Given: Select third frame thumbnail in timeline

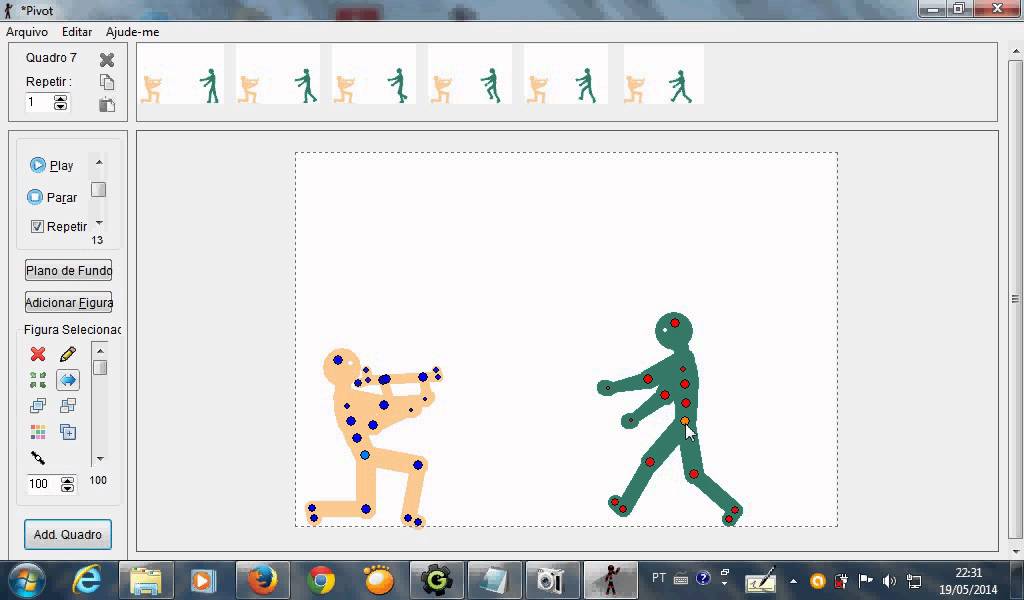Looking at the screenshot, I should point(374,74).
